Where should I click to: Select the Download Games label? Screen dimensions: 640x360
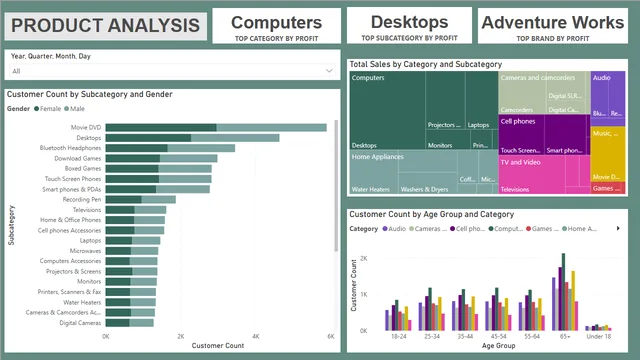[78, 158]
